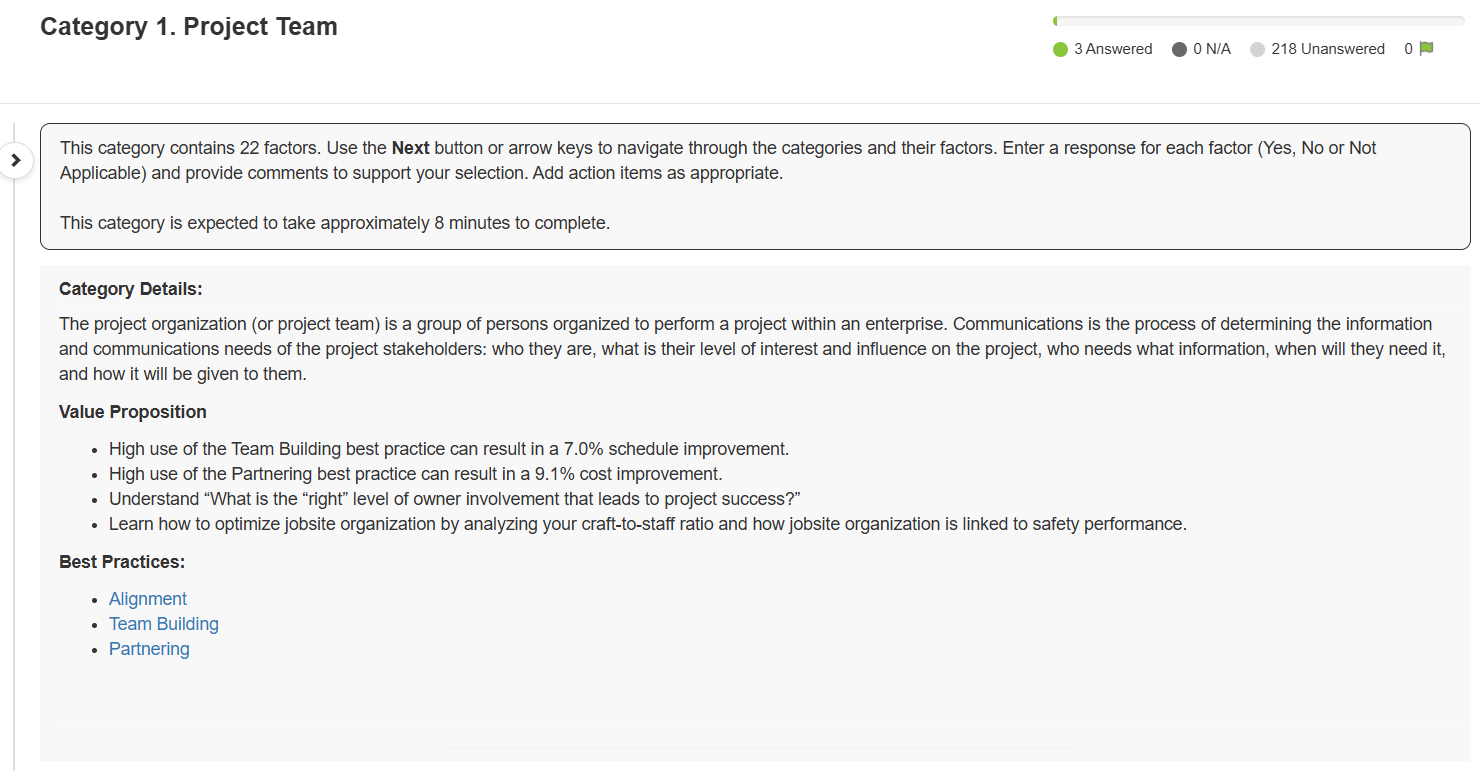Follow the Partnering best practice link
Image resolution: width=1480 pixels, height=771 pixels.
point(149,649)
